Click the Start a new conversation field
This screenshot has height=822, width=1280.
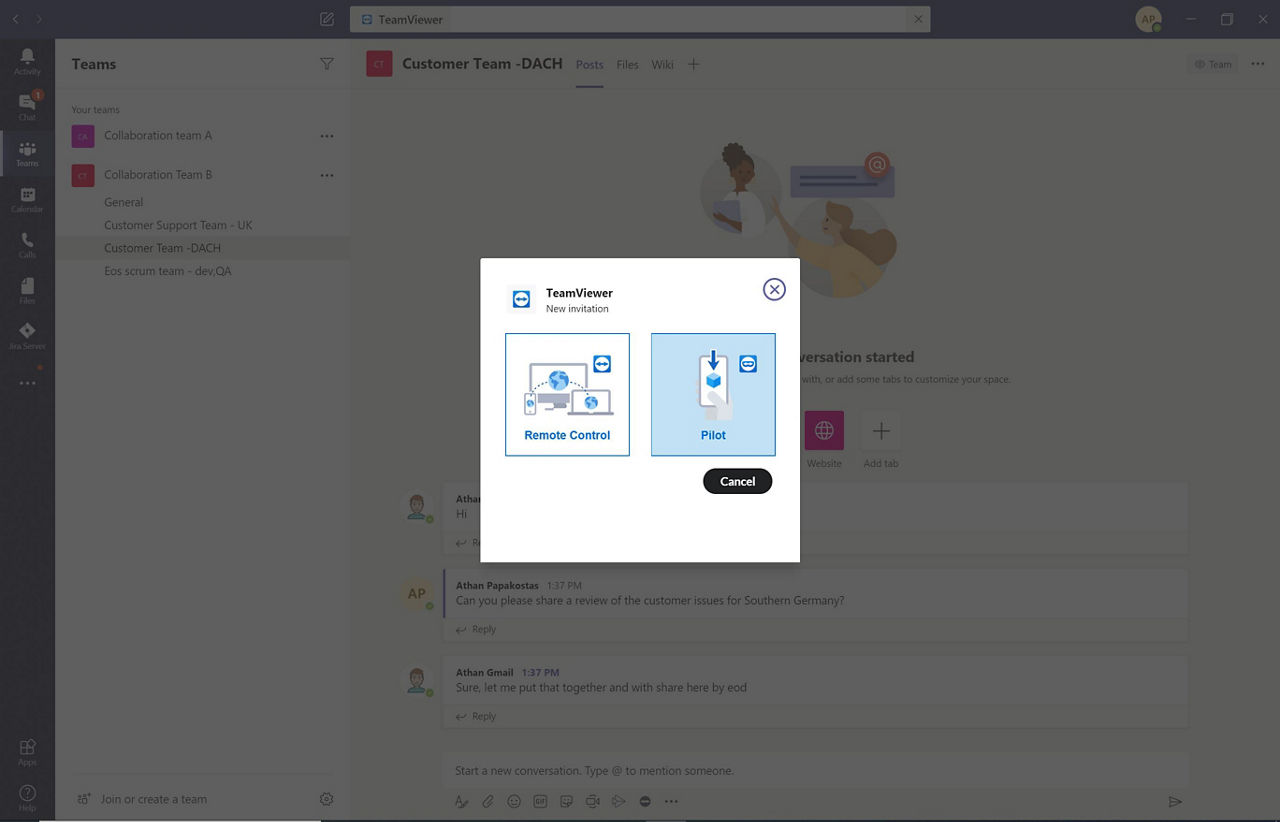coord(815,771)
